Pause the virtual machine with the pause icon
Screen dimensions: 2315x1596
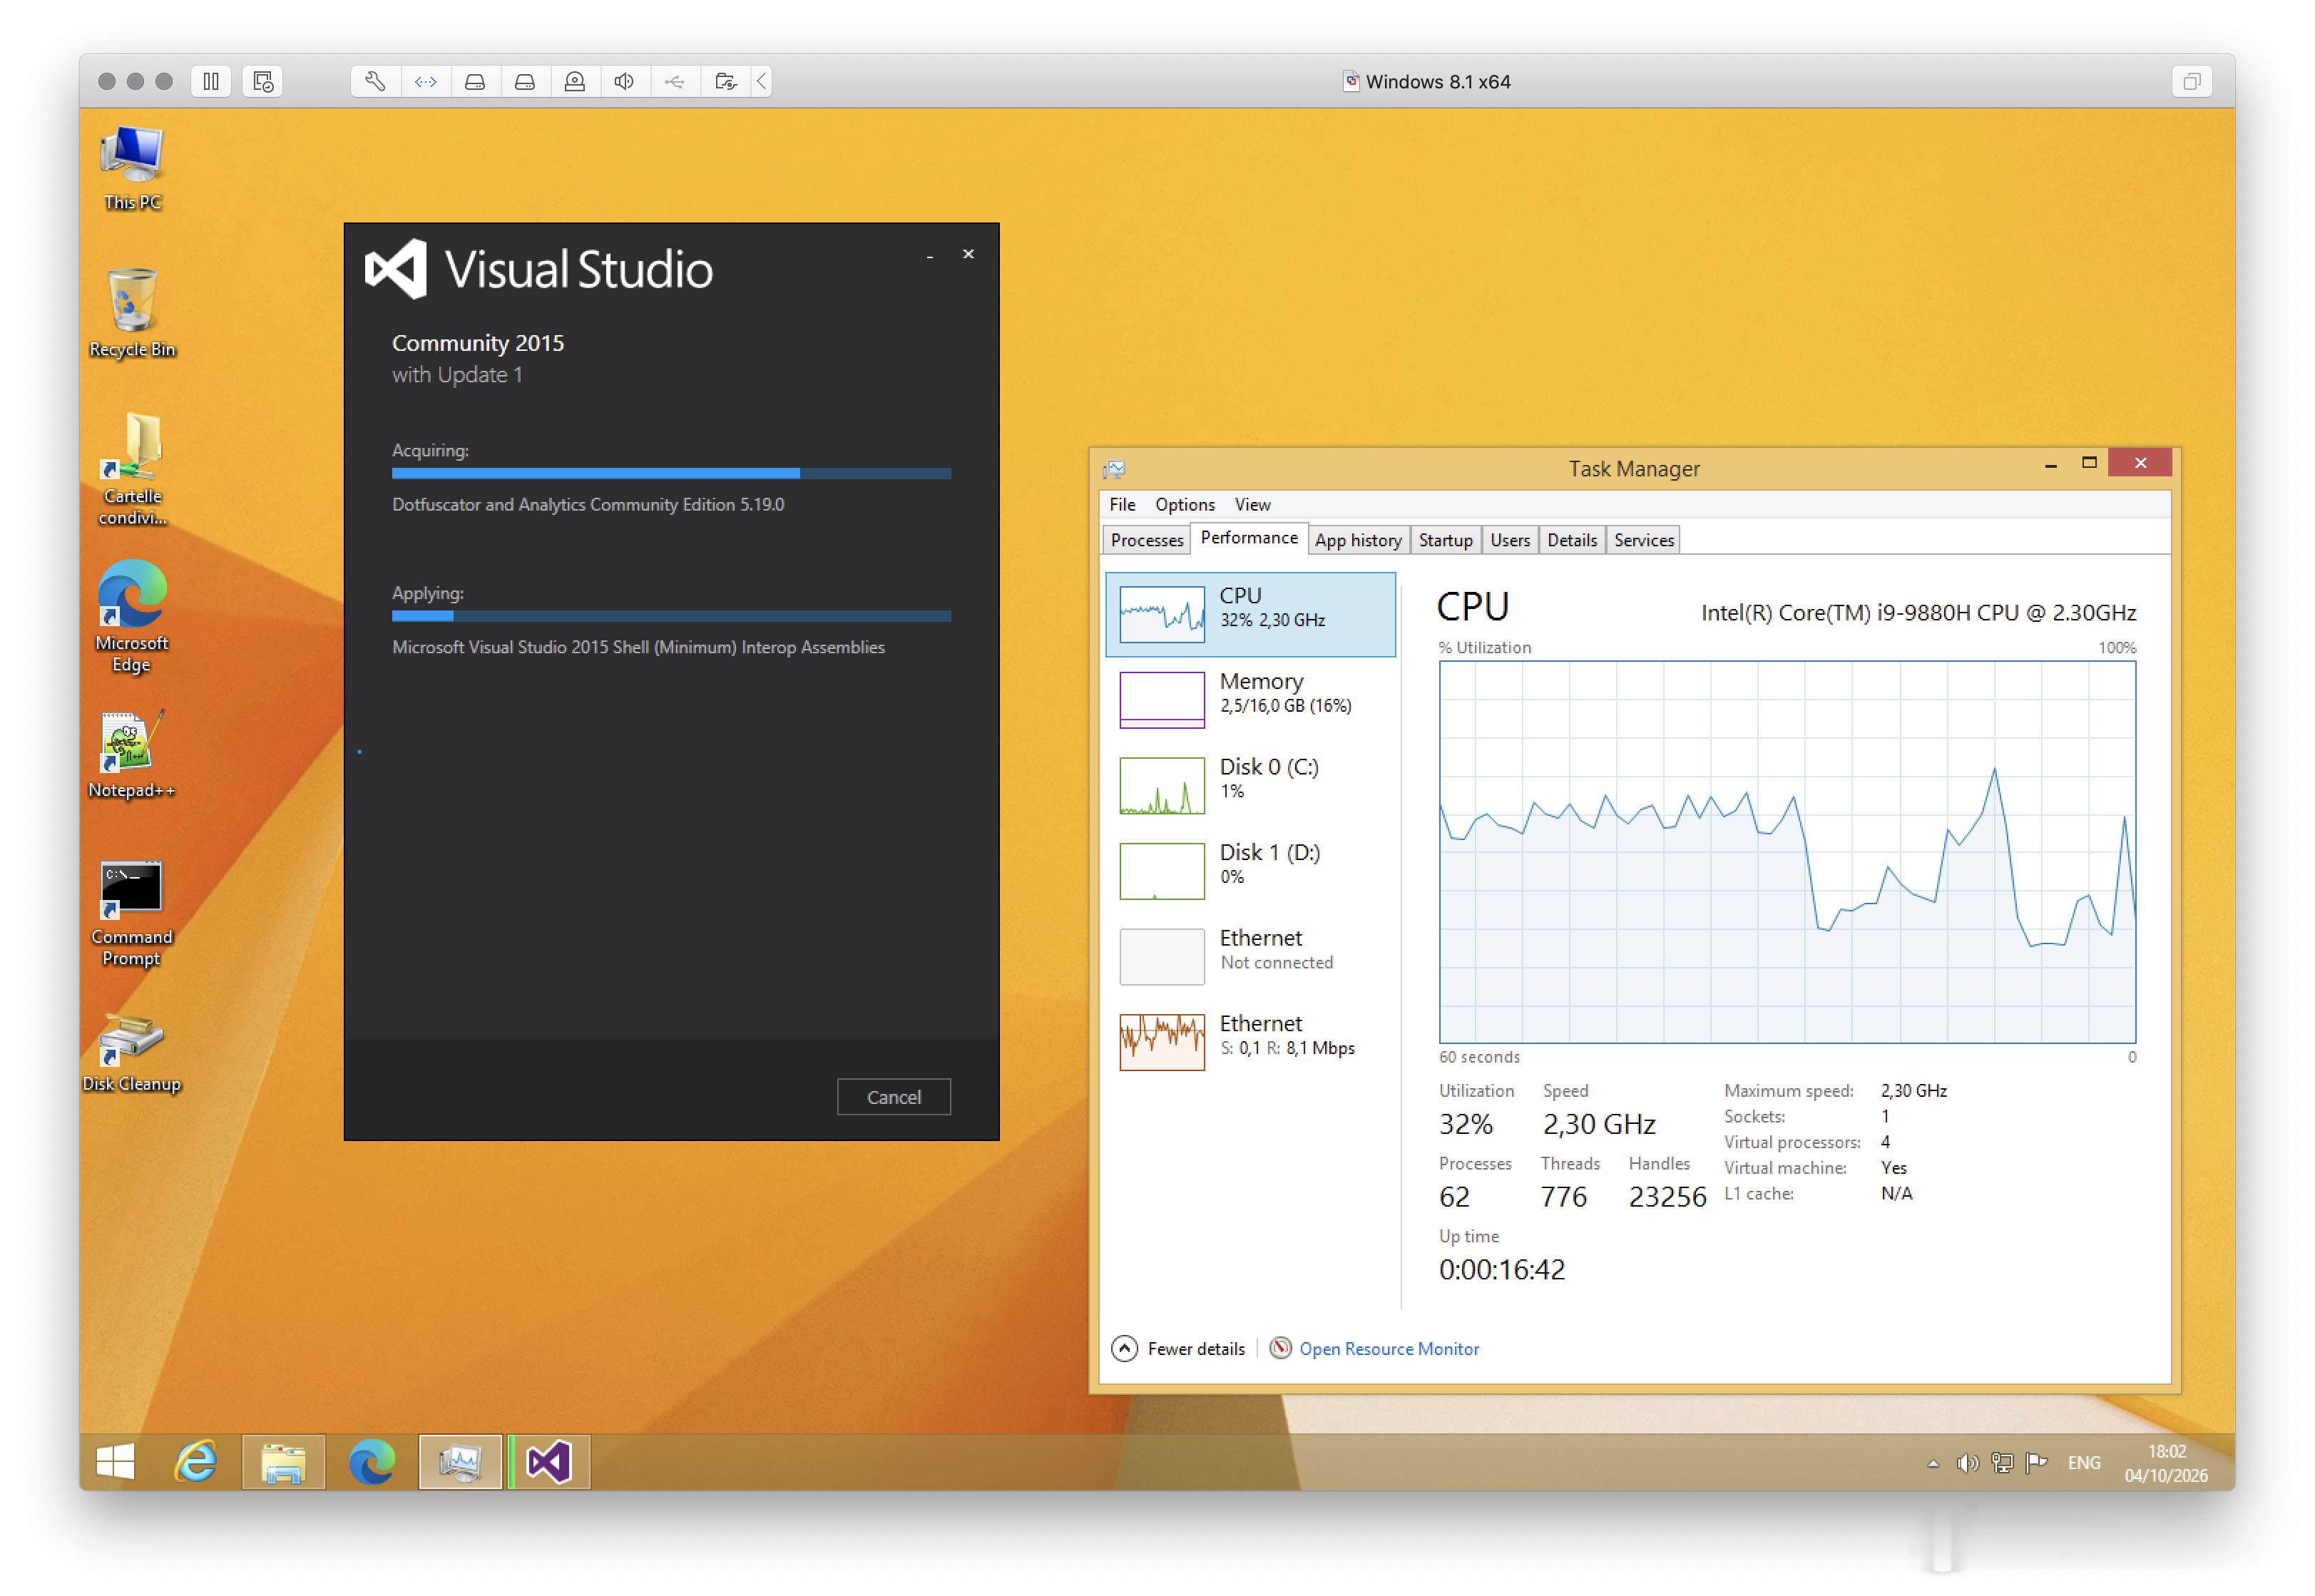pyautogui.click(x=211, y=82)
